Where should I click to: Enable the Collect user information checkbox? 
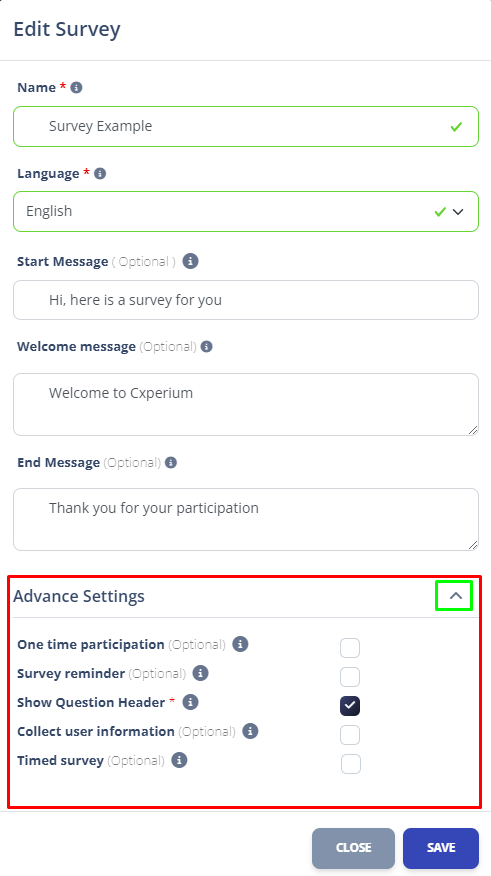tap(350, 735)
